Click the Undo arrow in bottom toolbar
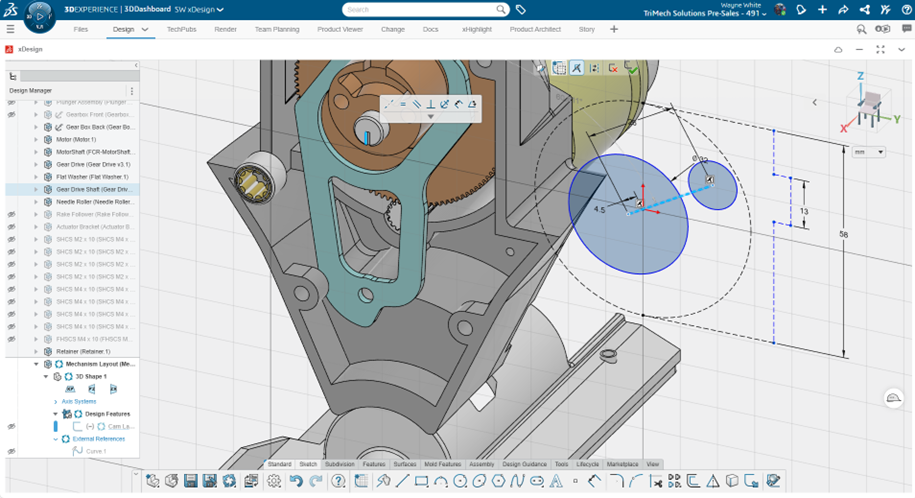The width and height of the screenshot is (915, 498). coord(295,481)
